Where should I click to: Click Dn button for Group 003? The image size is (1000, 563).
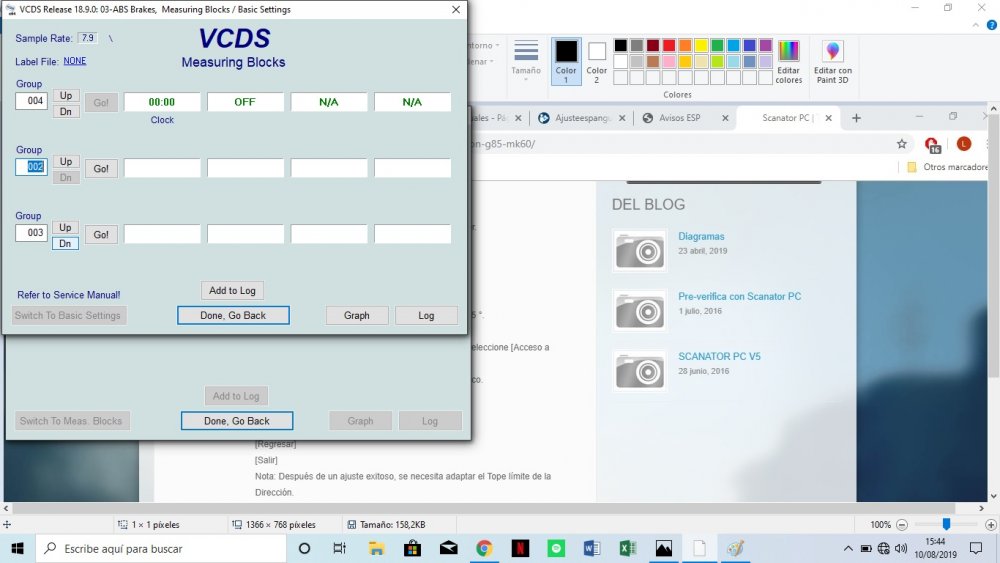tap(65, 244)
